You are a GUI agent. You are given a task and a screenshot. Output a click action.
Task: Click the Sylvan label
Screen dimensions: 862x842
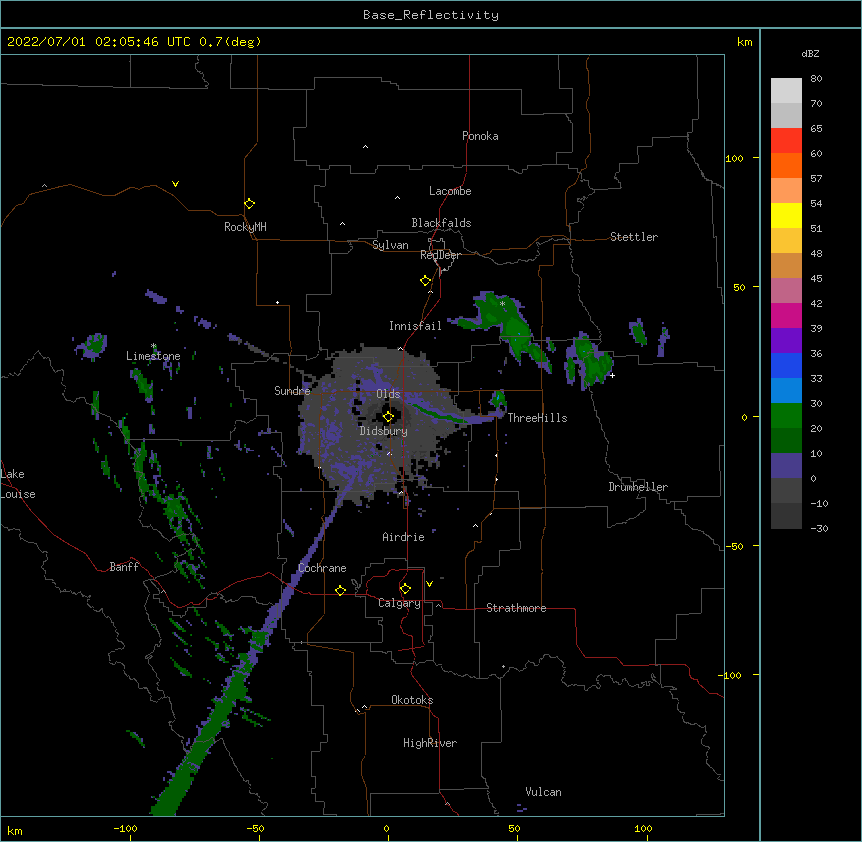click(x=390, y=245)
